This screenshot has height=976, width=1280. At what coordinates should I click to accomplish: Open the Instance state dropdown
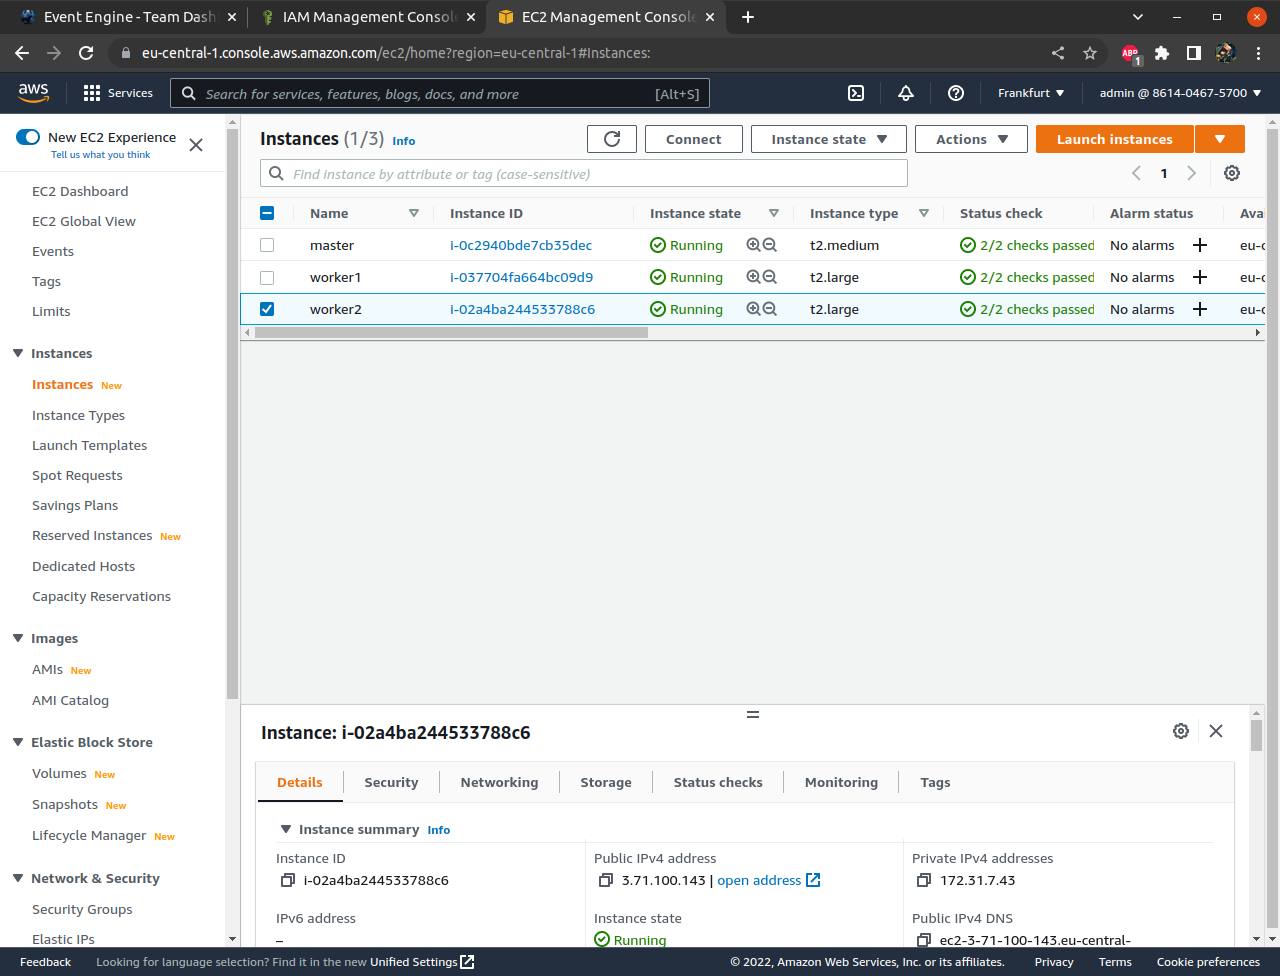(x=829, y=139)
